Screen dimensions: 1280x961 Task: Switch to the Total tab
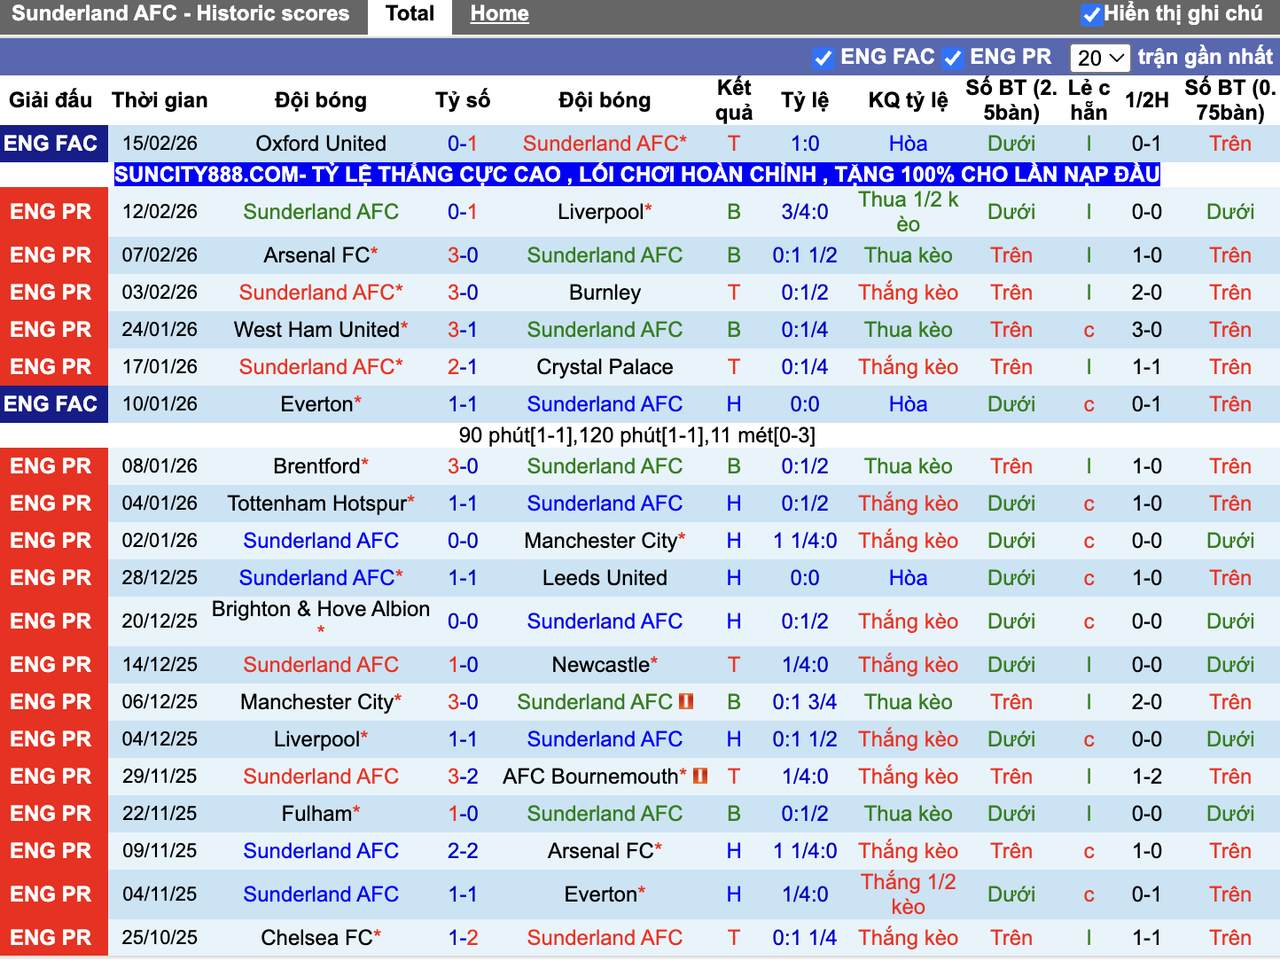[409, 13]
